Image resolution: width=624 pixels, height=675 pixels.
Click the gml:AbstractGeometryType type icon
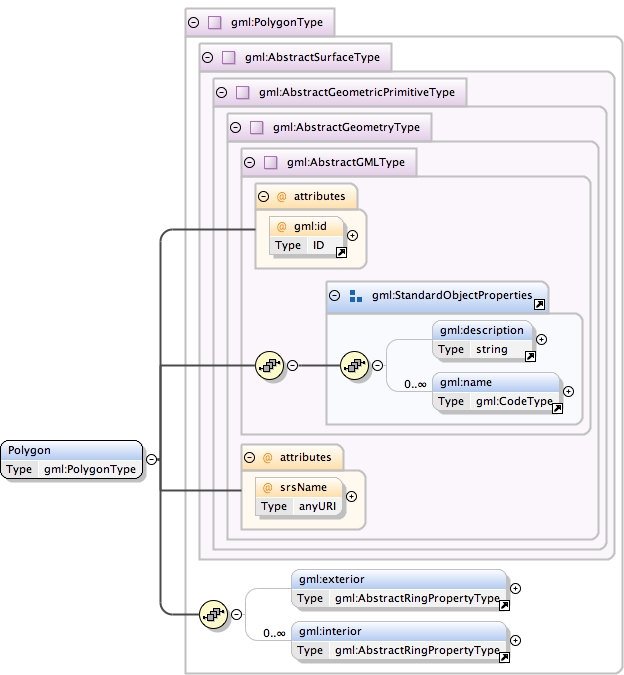(x=256, y=127)
